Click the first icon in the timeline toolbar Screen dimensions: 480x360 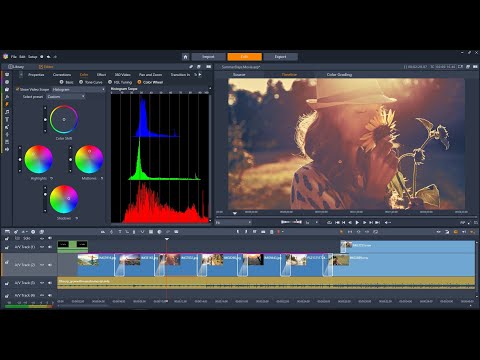coord(7,232)
